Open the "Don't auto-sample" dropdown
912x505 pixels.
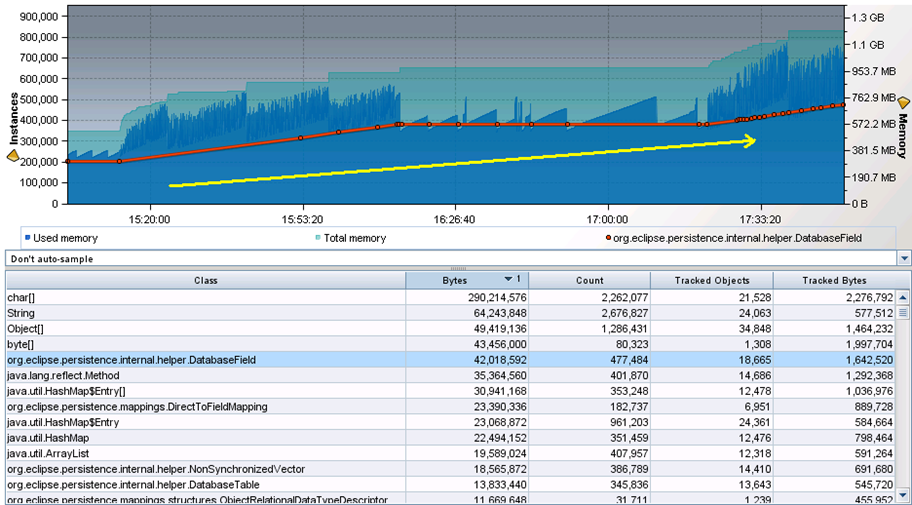(450, 258)
